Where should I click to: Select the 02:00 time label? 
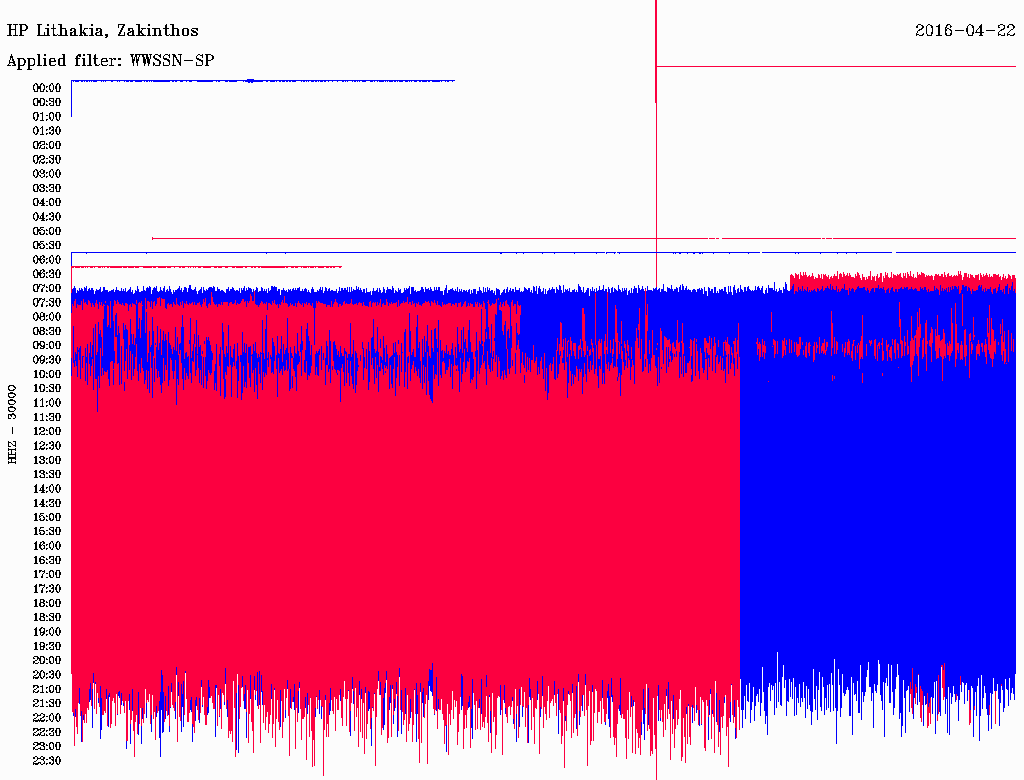47,145
